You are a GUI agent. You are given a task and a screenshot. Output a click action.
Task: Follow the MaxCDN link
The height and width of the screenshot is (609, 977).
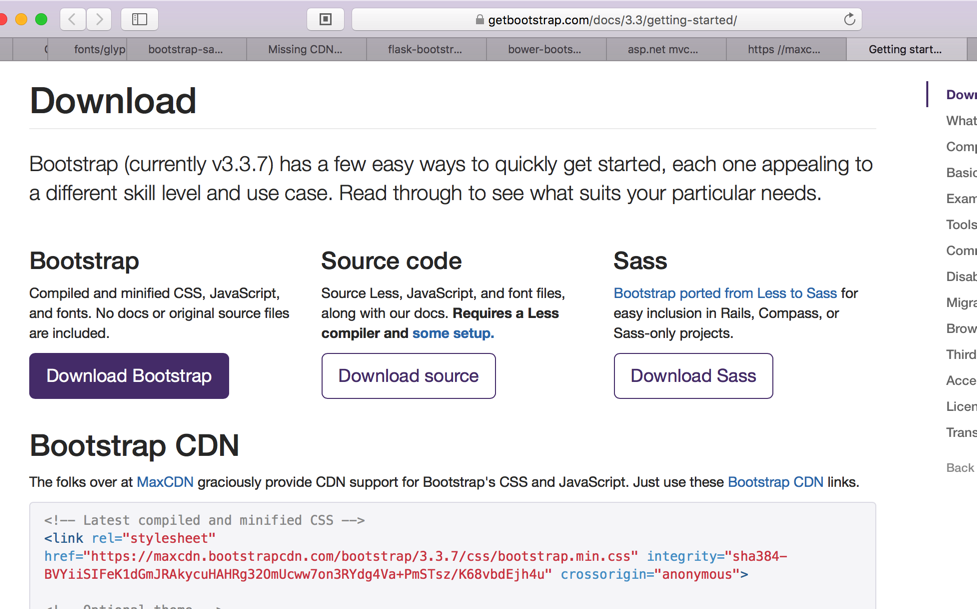[x=165, y=482]
